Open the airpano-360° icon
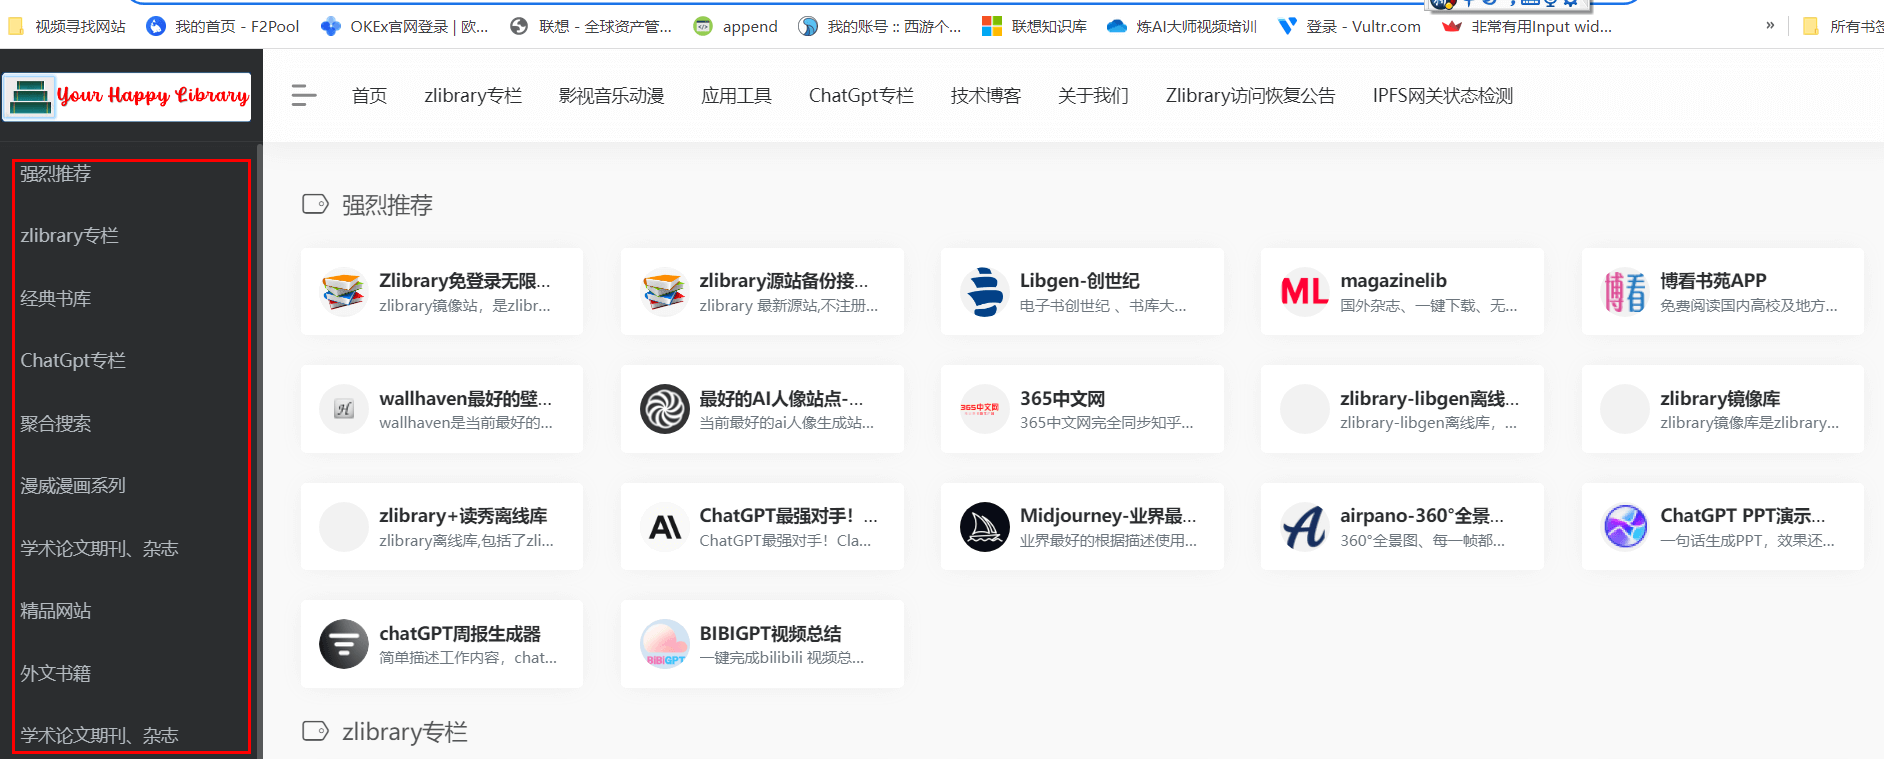1884x759 pixels. (1304, 527)
